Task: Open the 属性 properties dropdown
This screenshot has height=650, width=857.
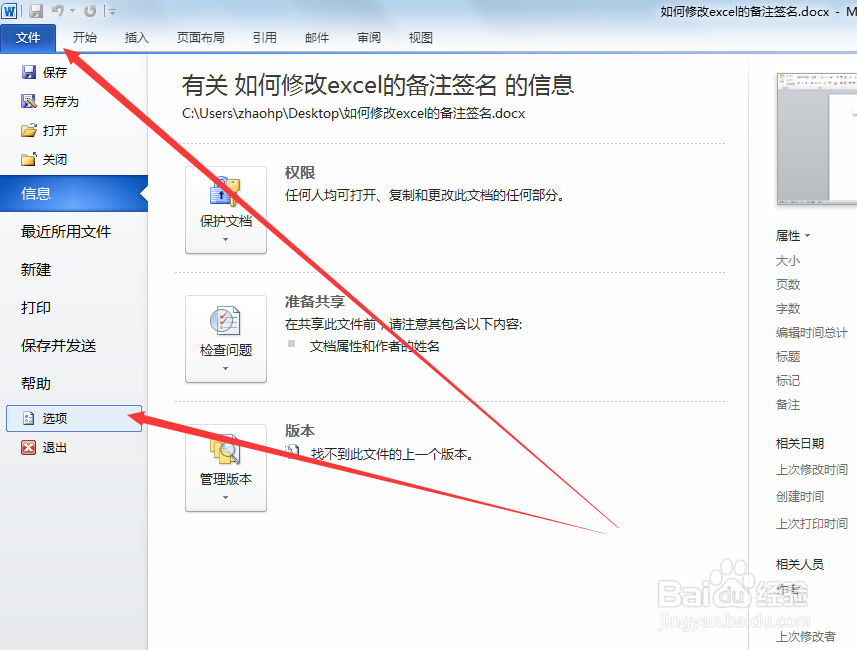Action: tap(793, 236)
